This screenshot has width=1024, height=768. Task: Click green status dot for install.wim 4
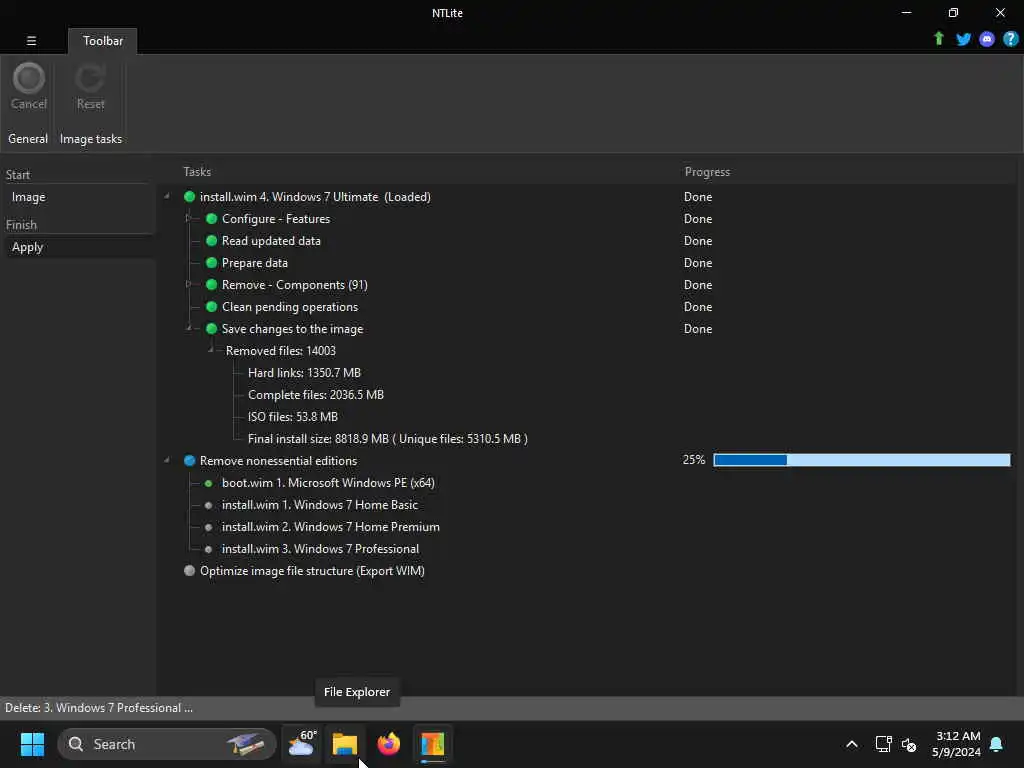[x=189, y=197]
